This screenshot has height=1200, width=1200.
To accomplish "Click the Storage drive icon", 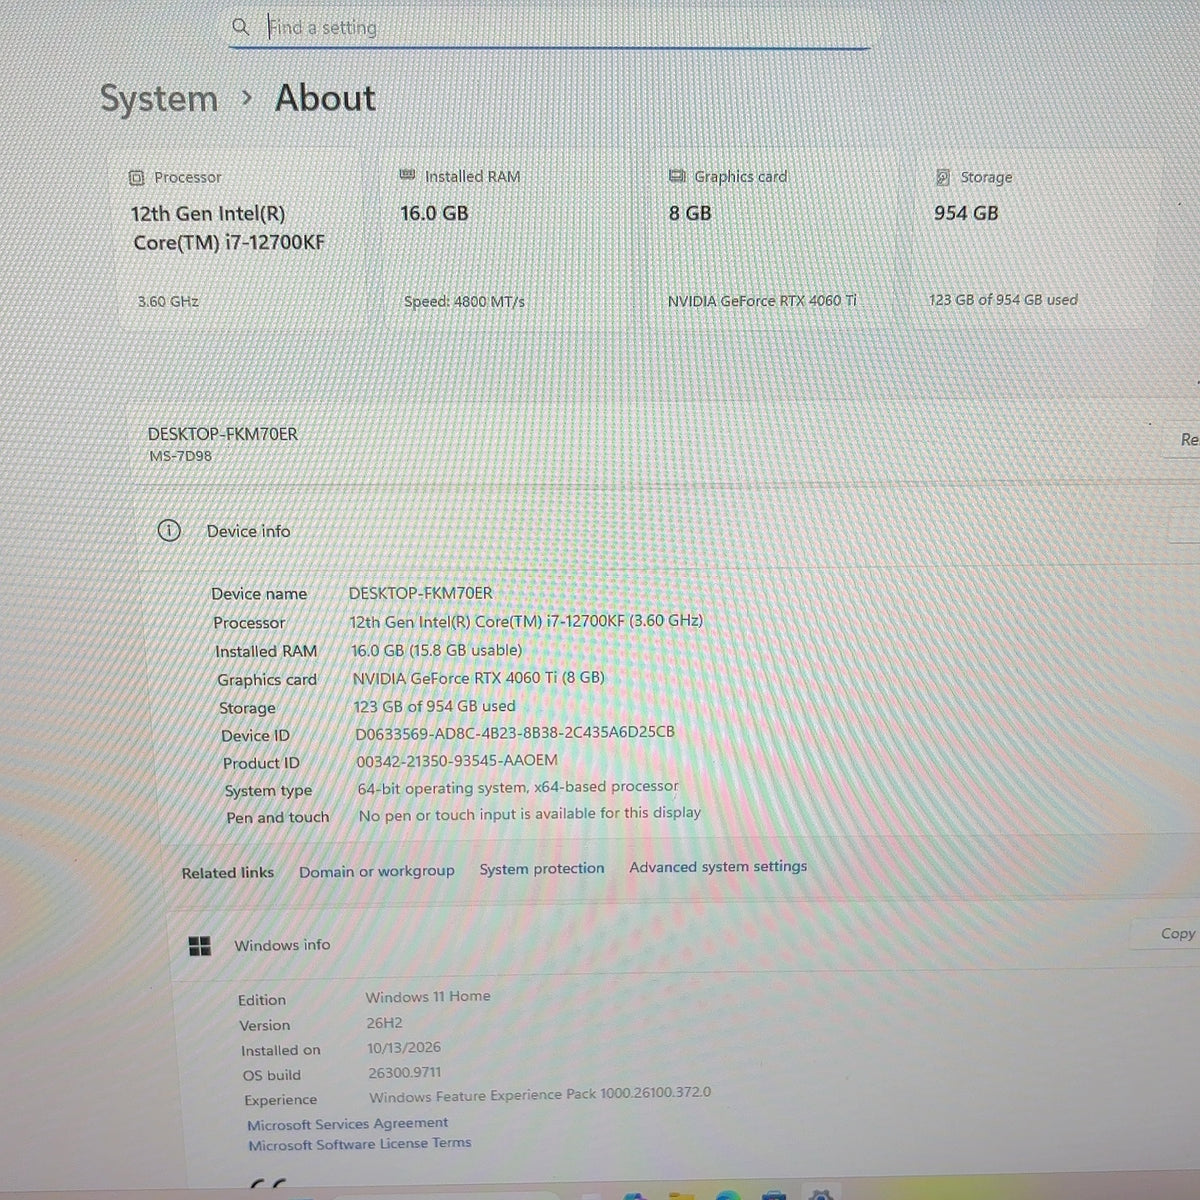I will point(943,177).
